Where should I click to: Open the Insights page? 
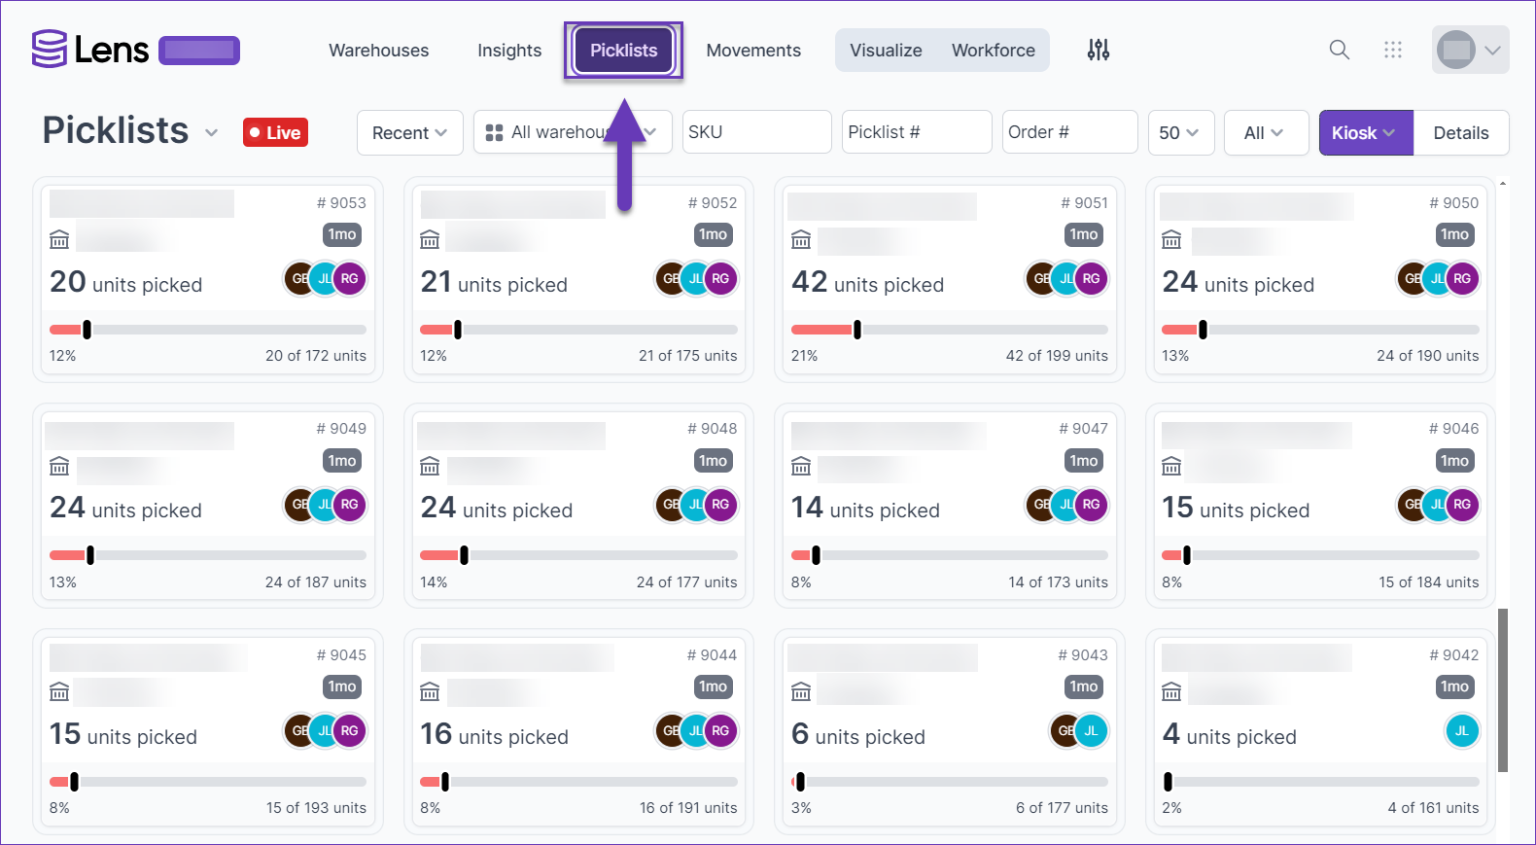509,50
